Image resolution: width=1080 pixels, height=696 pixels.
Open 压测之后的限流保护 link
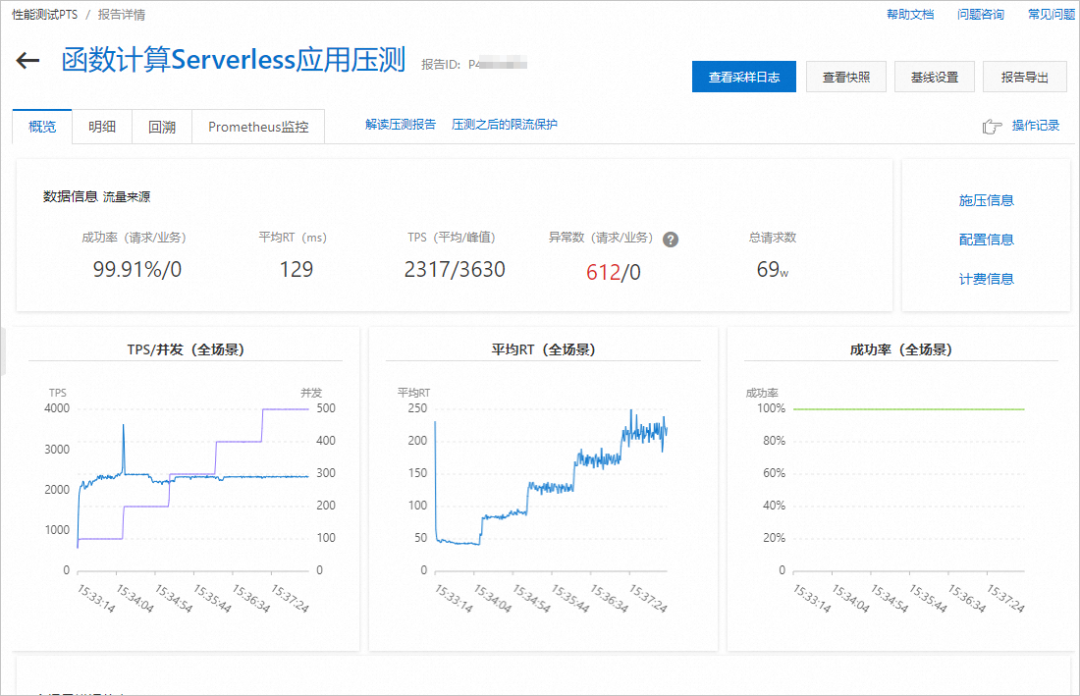click(504, 125)
